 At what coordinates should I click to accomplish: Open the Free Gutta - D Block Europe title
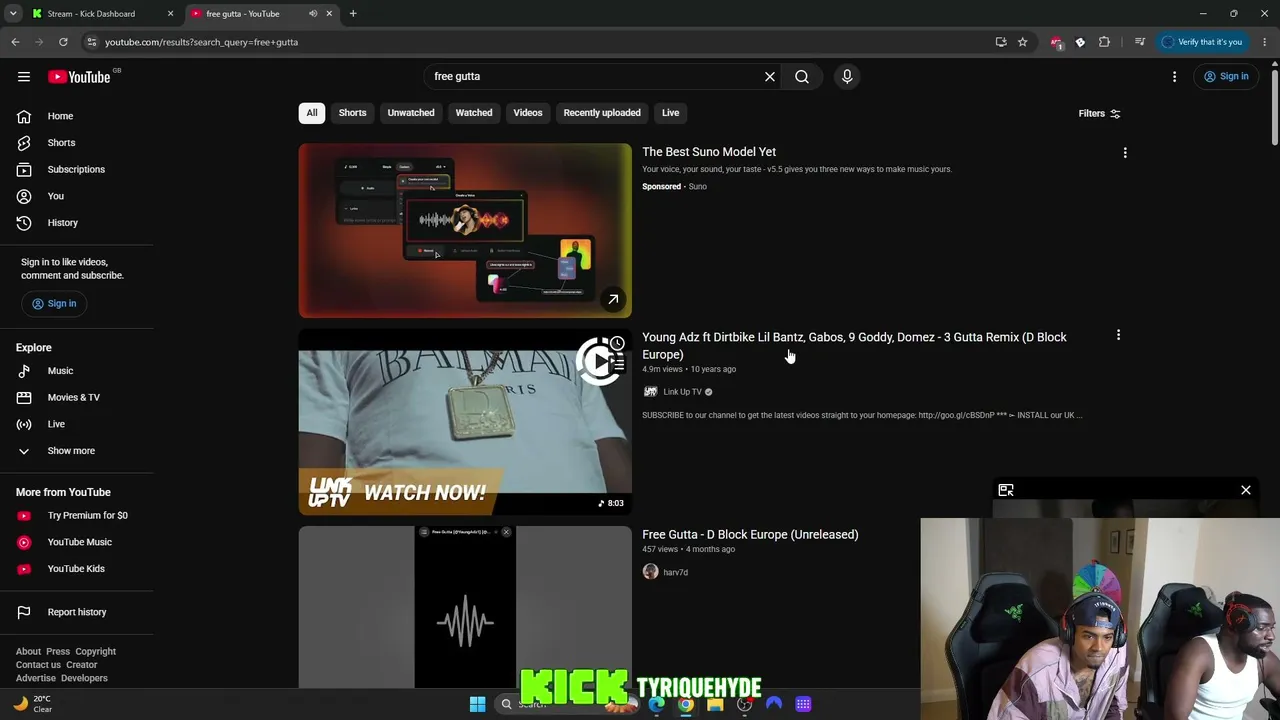[x=750, y=535]
